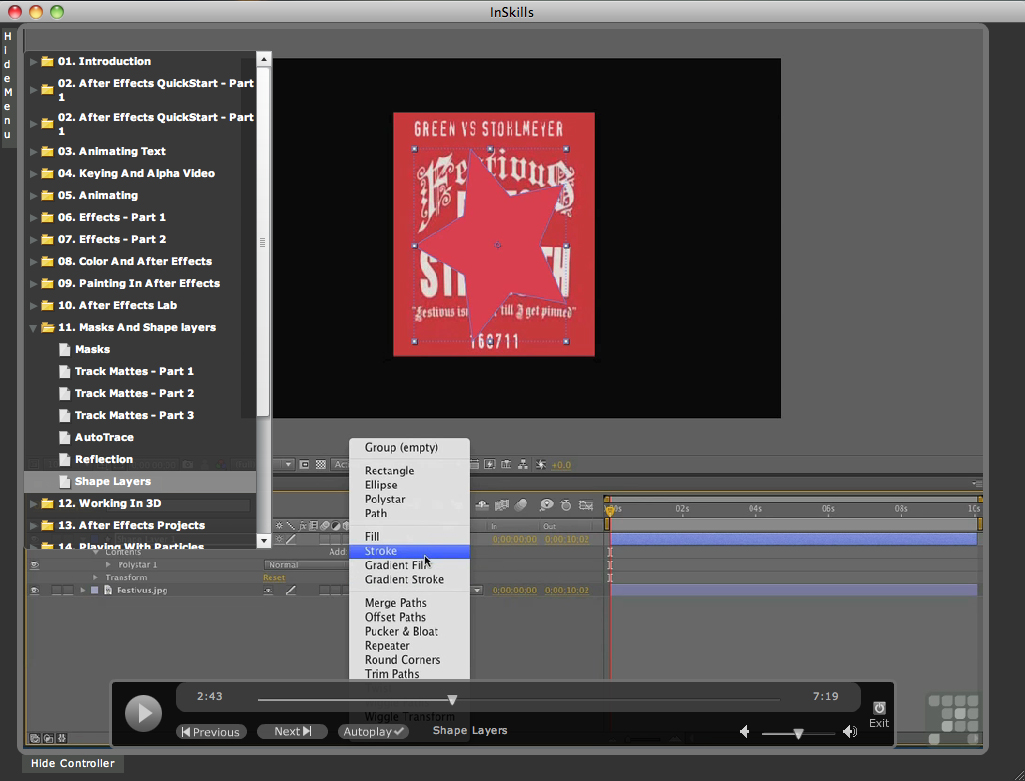Choose Fill from the Add menu
This screenshot has width=1025, height=781.
409,537
